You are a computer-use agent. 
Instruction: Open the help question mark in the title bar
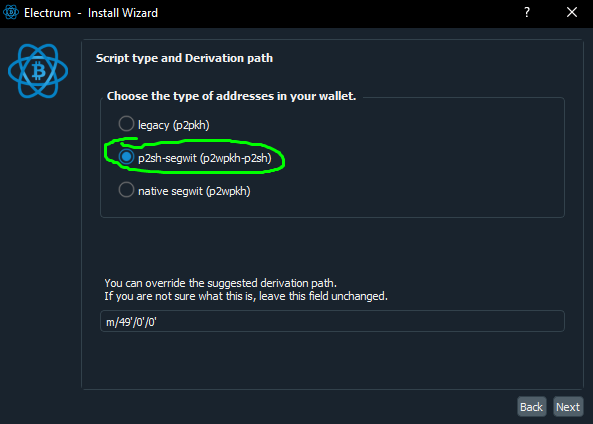tap(527, 12)
